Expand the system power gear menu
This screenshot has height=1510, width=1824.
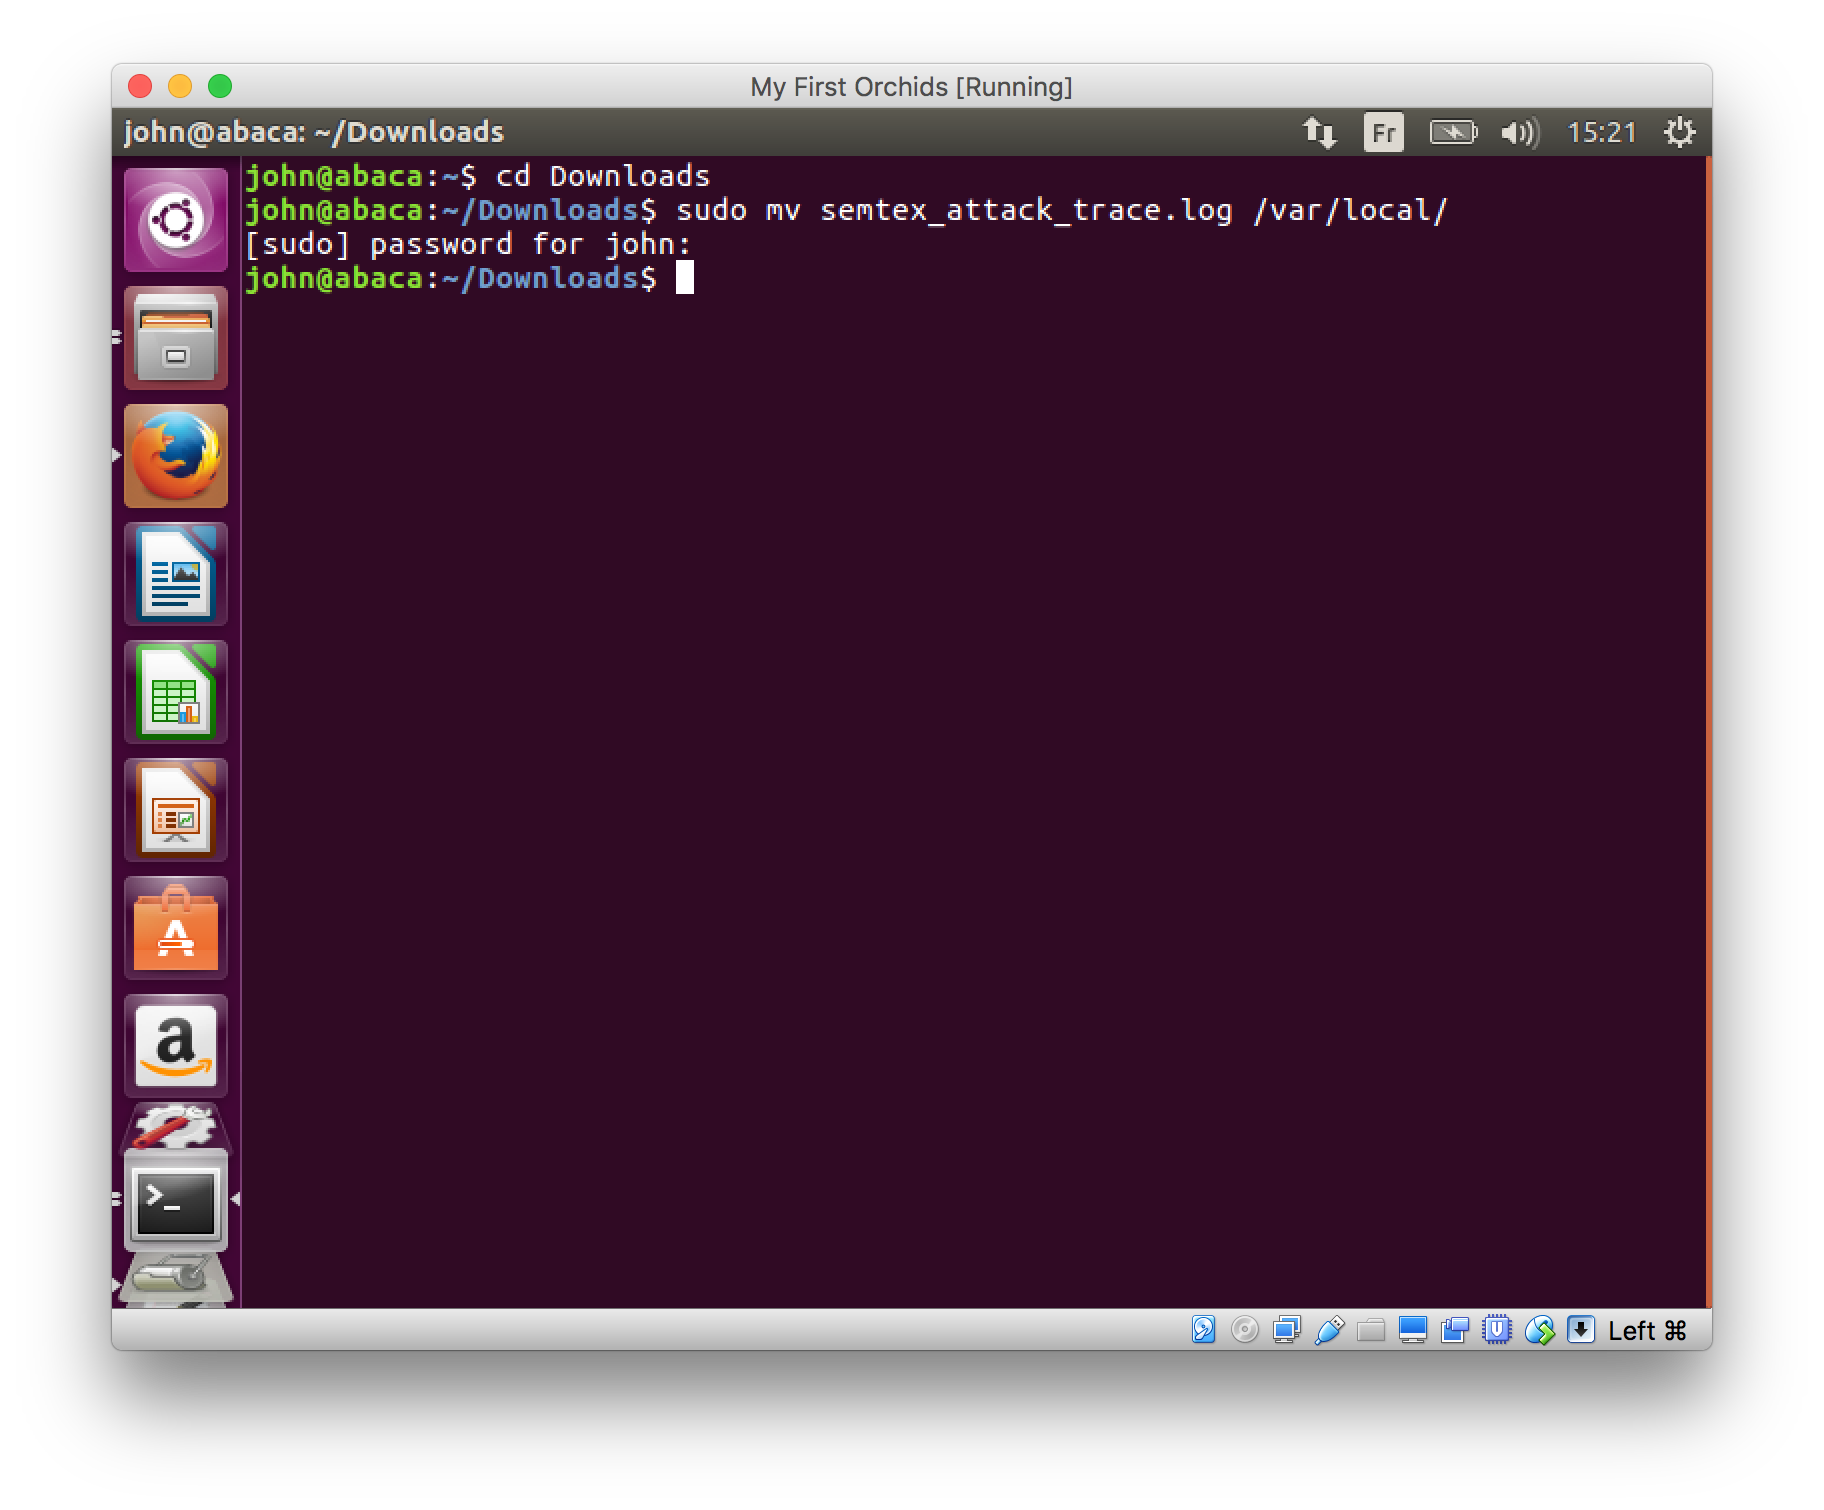[x=1679, y=132]
